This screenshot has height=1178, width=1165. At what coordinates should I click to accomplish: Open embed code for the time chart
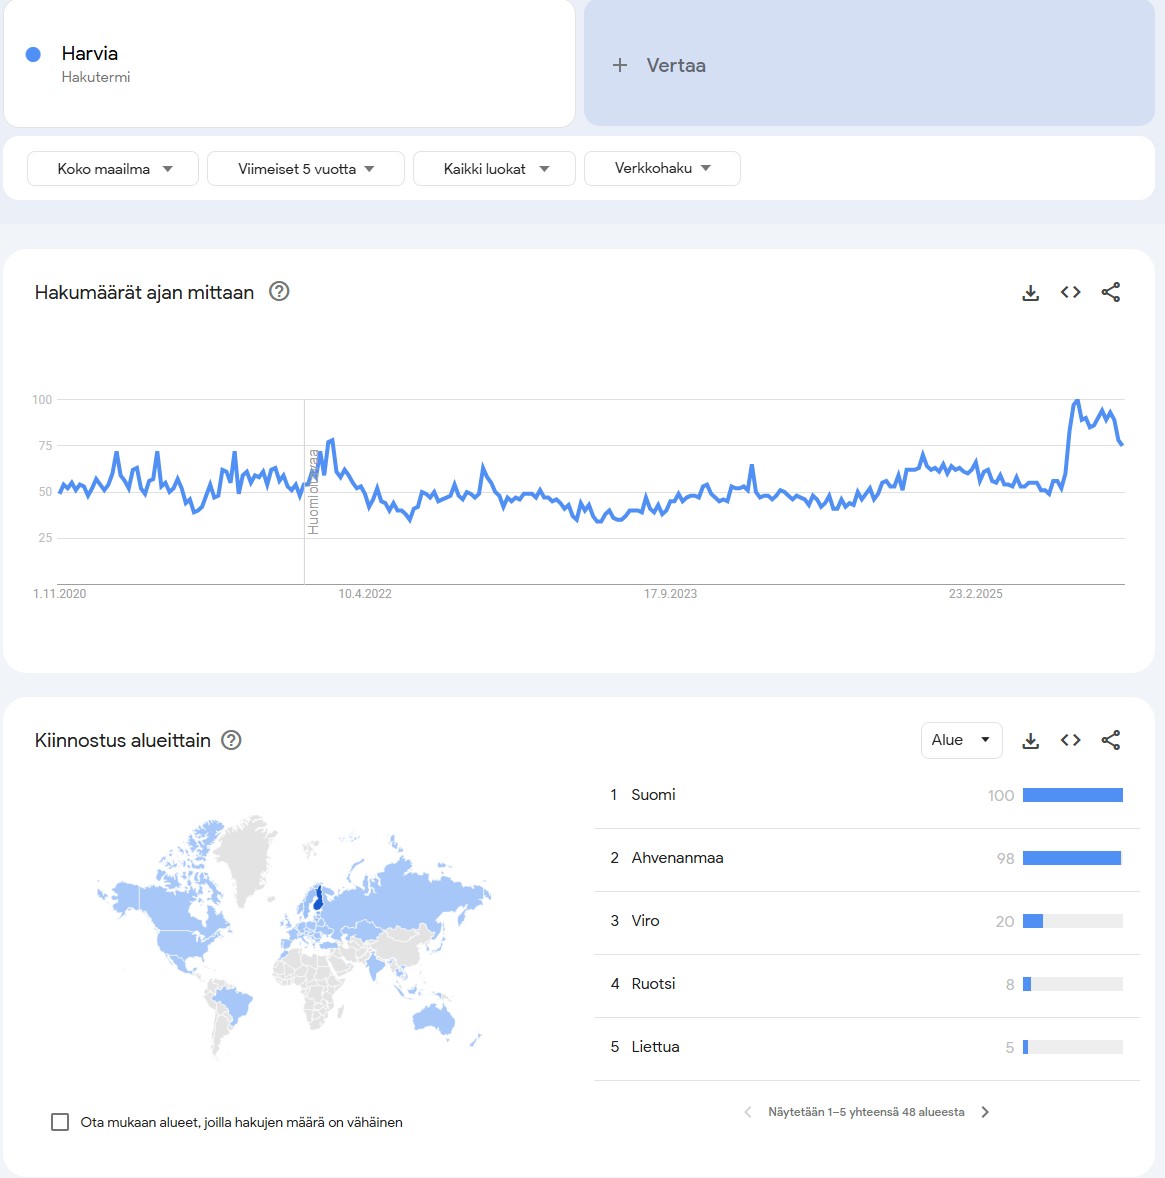(1071, 292)
